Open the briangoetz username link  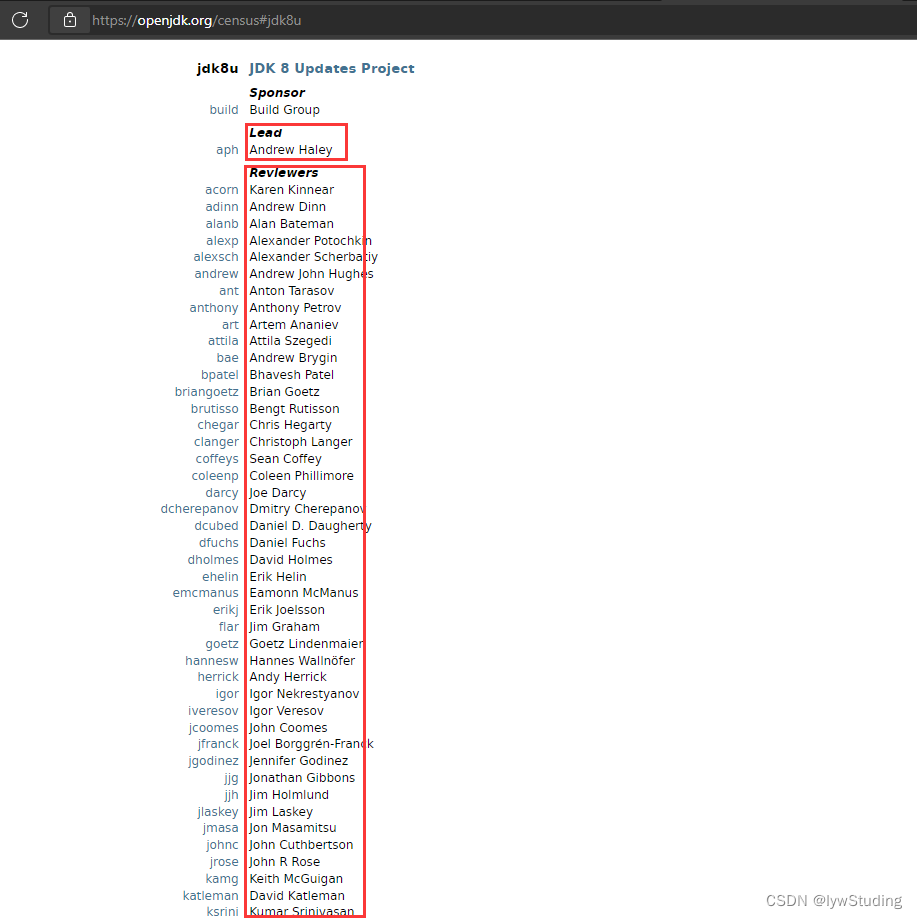tap(206, 392)
